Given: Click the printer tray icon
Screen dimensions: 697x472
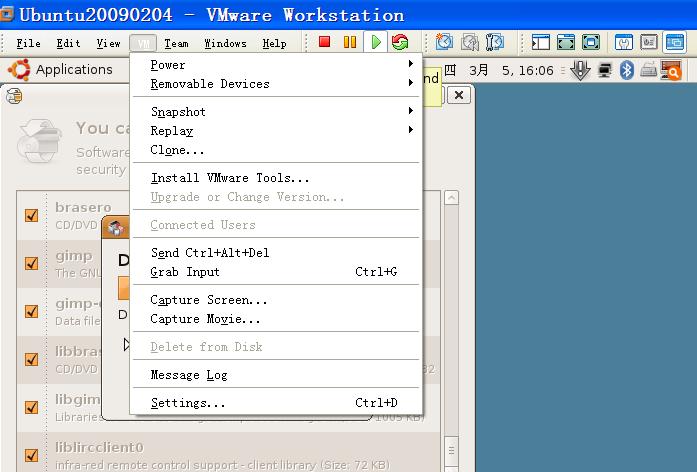Looking at the screenshot, I should (649, 70).
